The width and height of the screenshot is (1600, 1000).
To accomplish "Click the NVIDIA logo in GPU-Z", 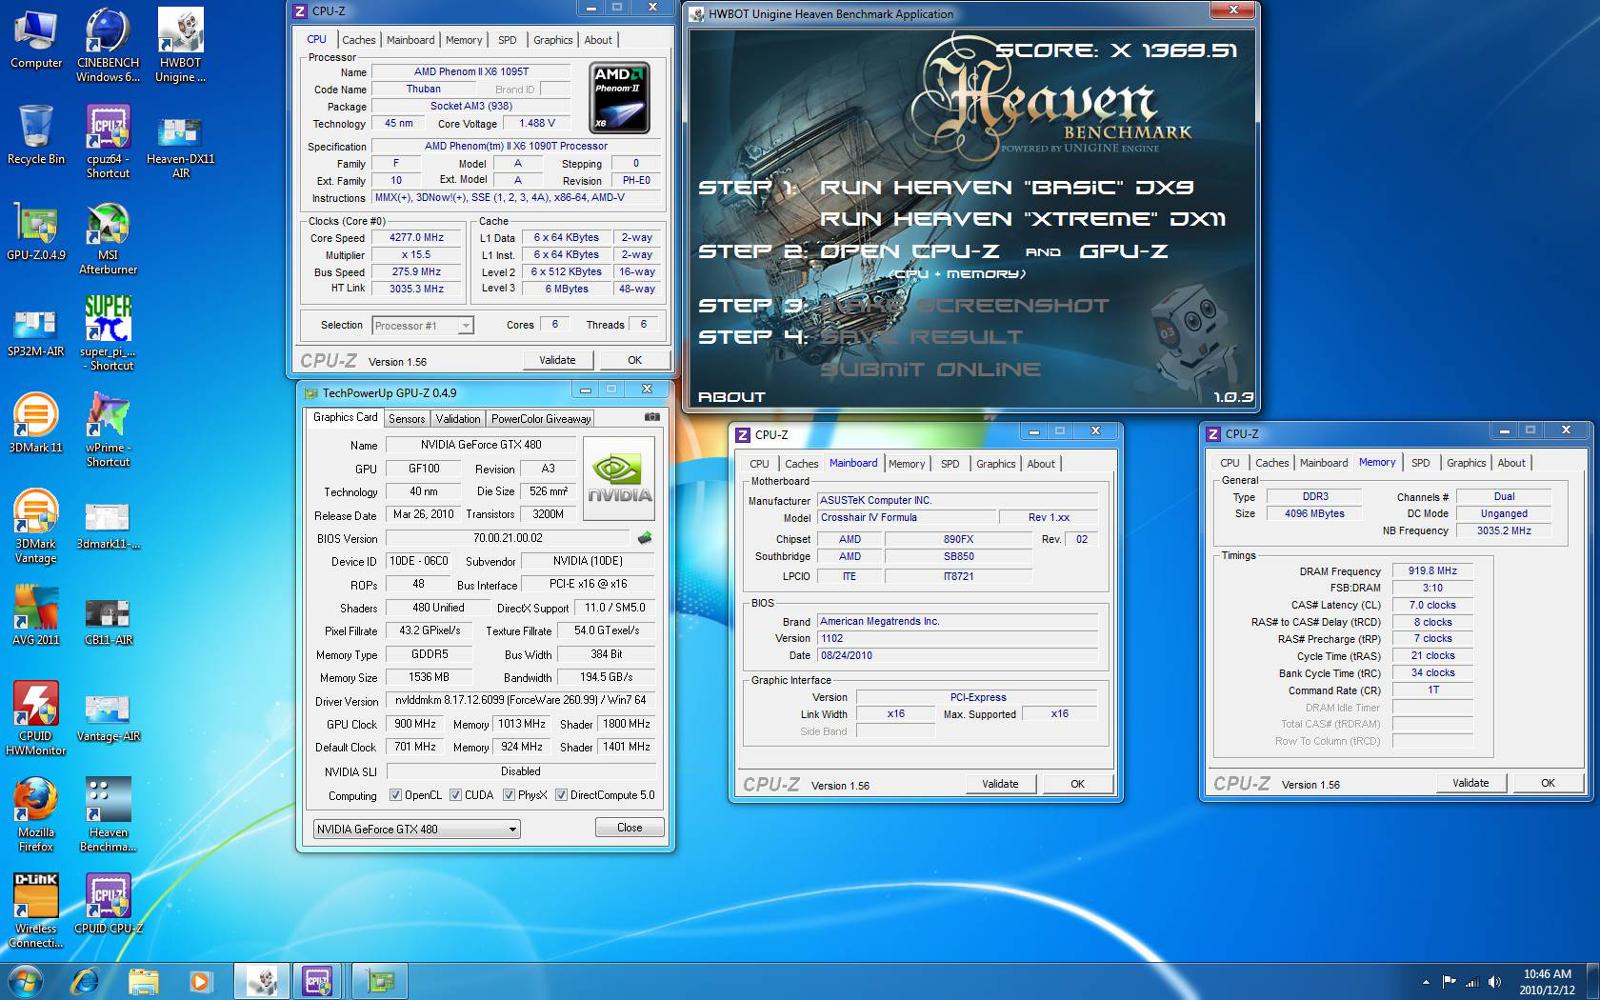I will pos(619,478).
